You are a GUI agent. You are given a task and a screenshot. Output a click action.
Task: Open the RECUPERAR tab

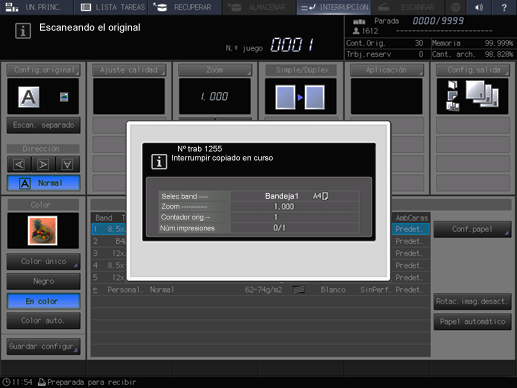tap(185, 7)
